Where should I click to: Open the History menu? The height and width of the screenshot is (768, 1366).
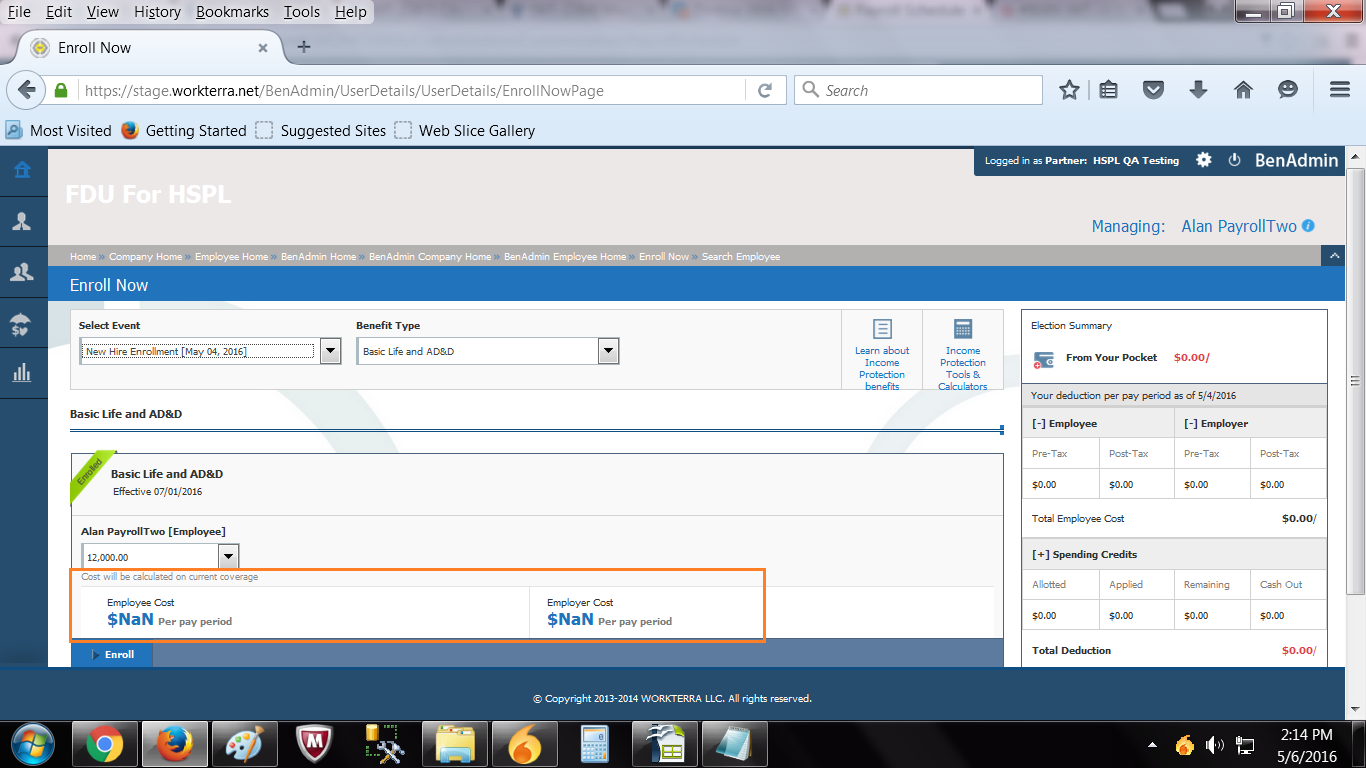(157, 12)
